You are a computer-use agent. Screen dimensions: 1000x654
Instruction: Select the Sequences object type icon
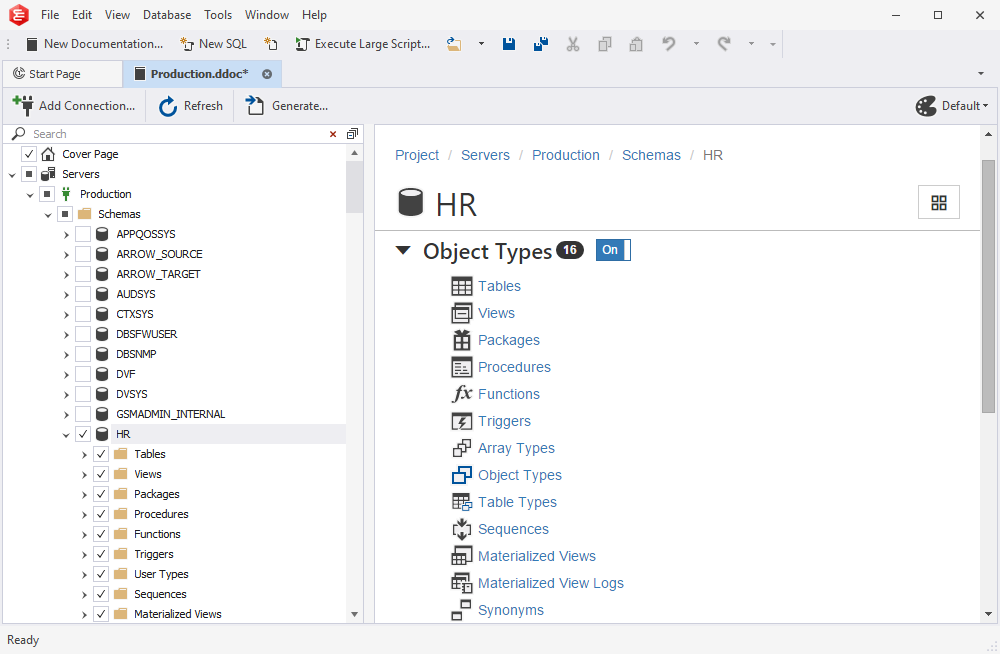463,528
